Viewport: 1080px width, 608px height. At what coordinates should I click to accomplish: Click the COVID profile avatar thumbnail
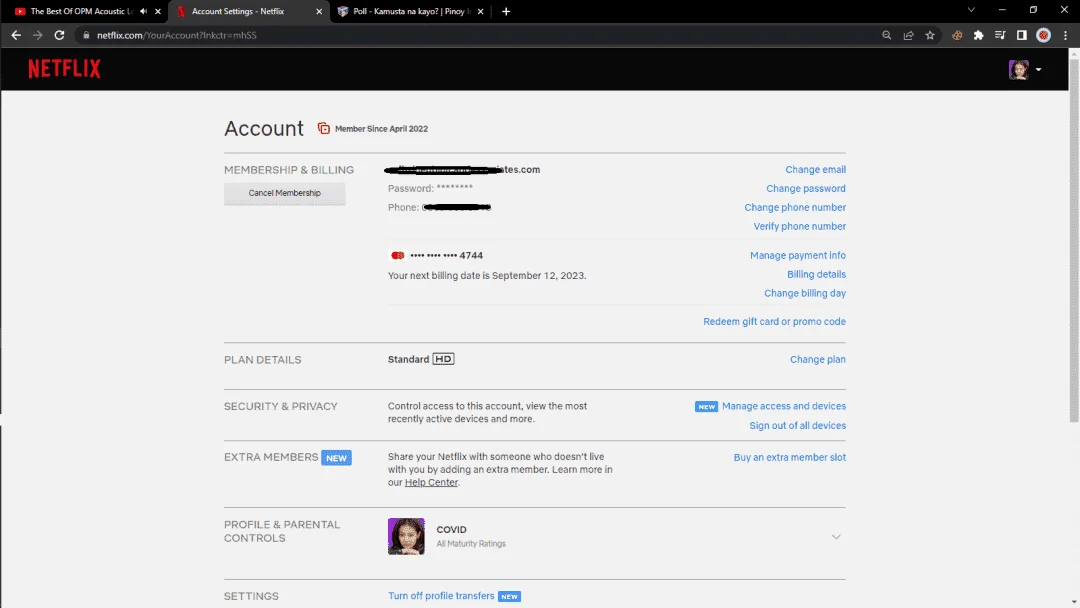pos(406,536)
